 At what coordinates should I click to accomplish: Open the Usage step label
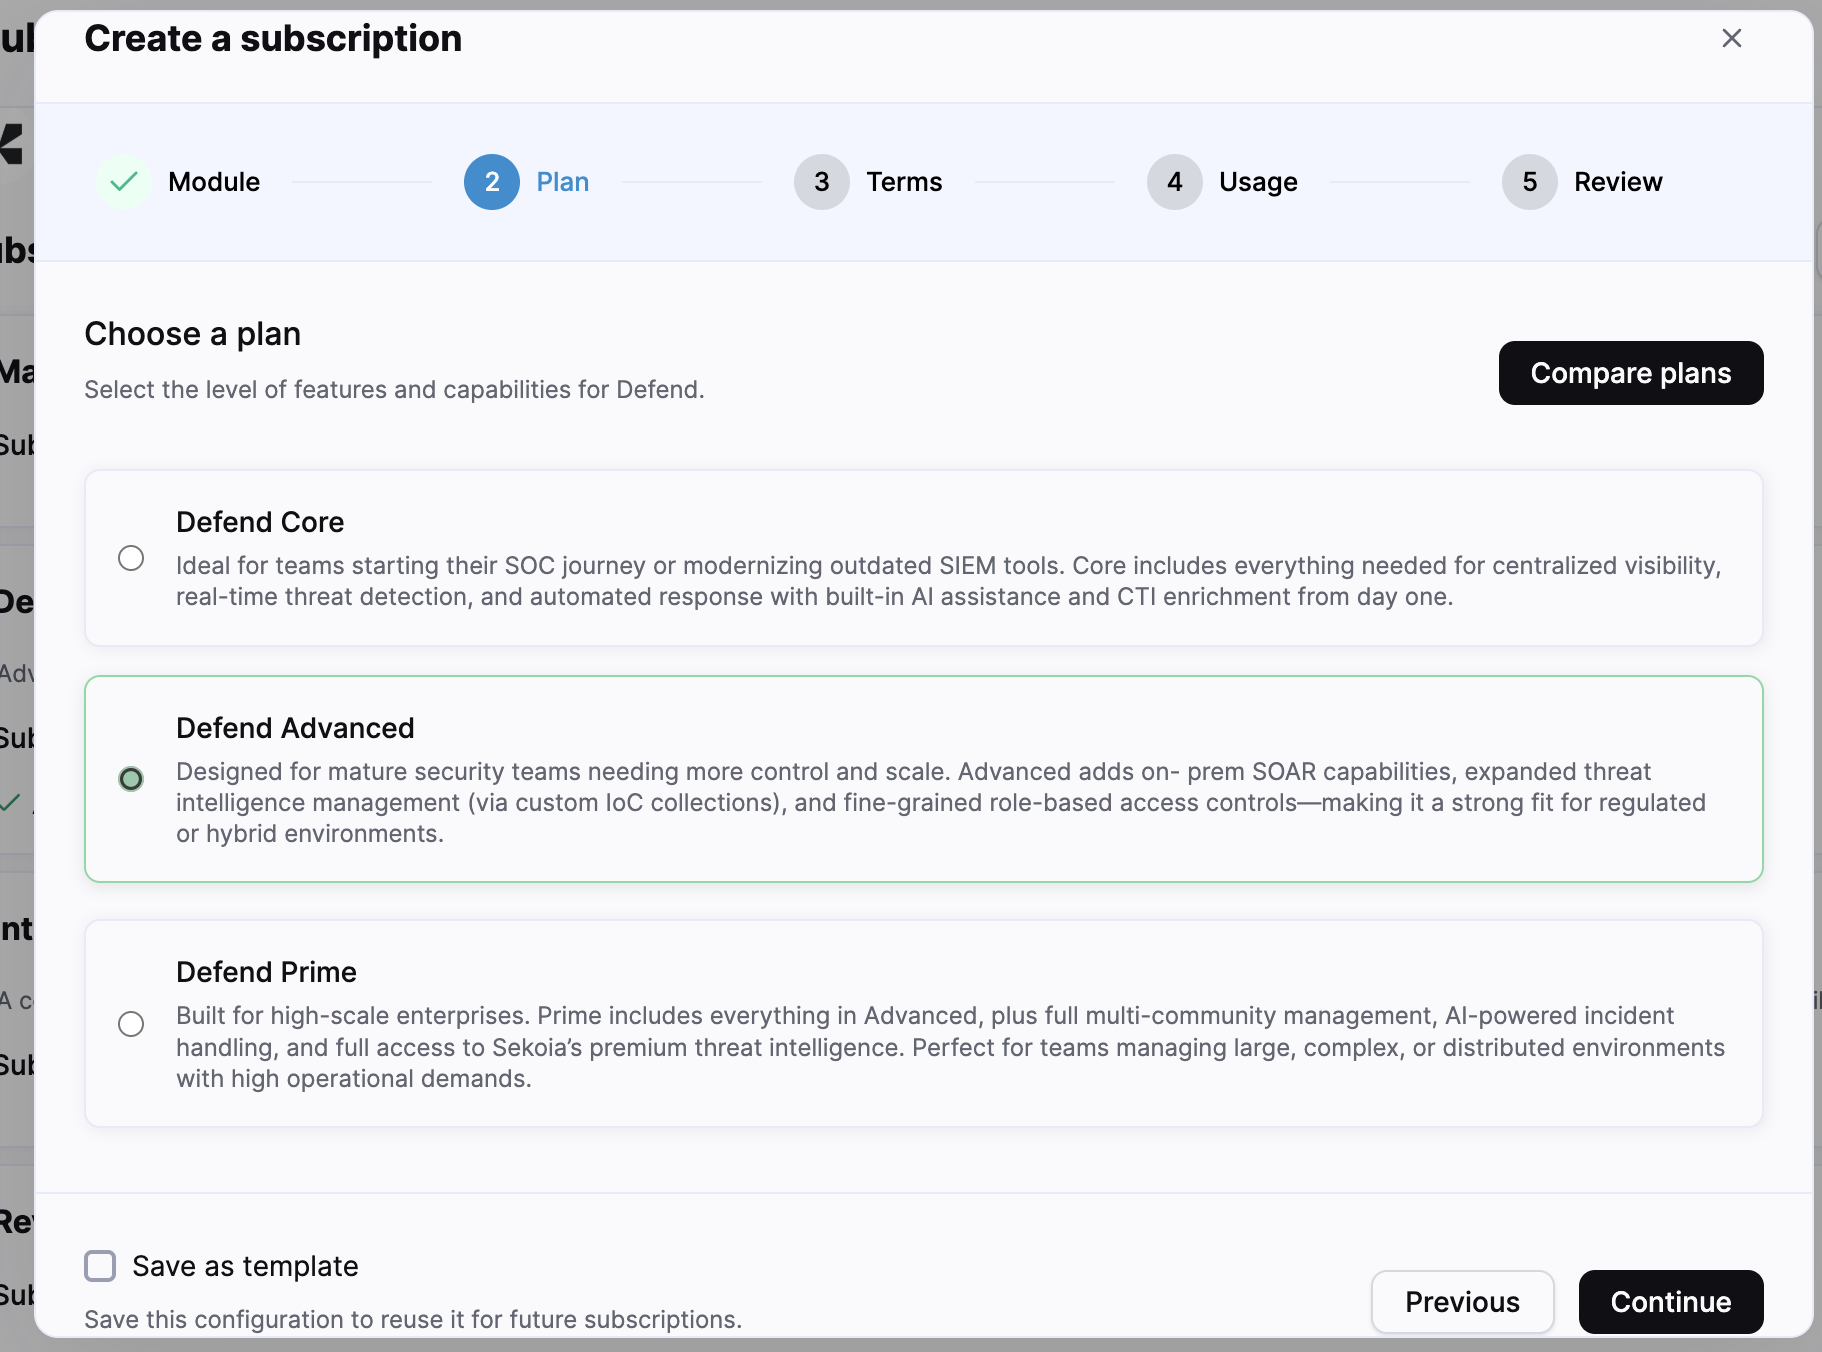[x=1258, y=182]
